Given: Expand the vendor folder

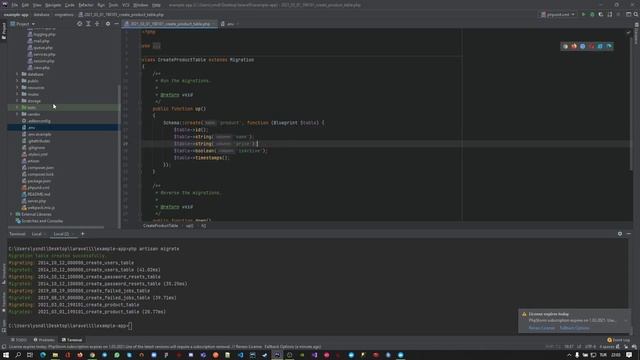Looking at the screenshot, I should click(x=17, y=114).
